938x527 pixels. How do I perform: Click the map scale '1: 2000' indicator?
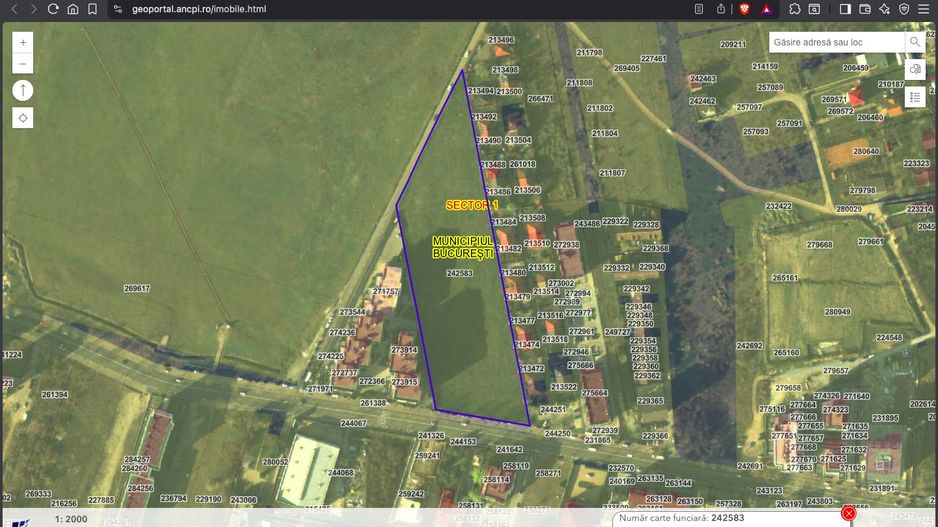(71, 519)
